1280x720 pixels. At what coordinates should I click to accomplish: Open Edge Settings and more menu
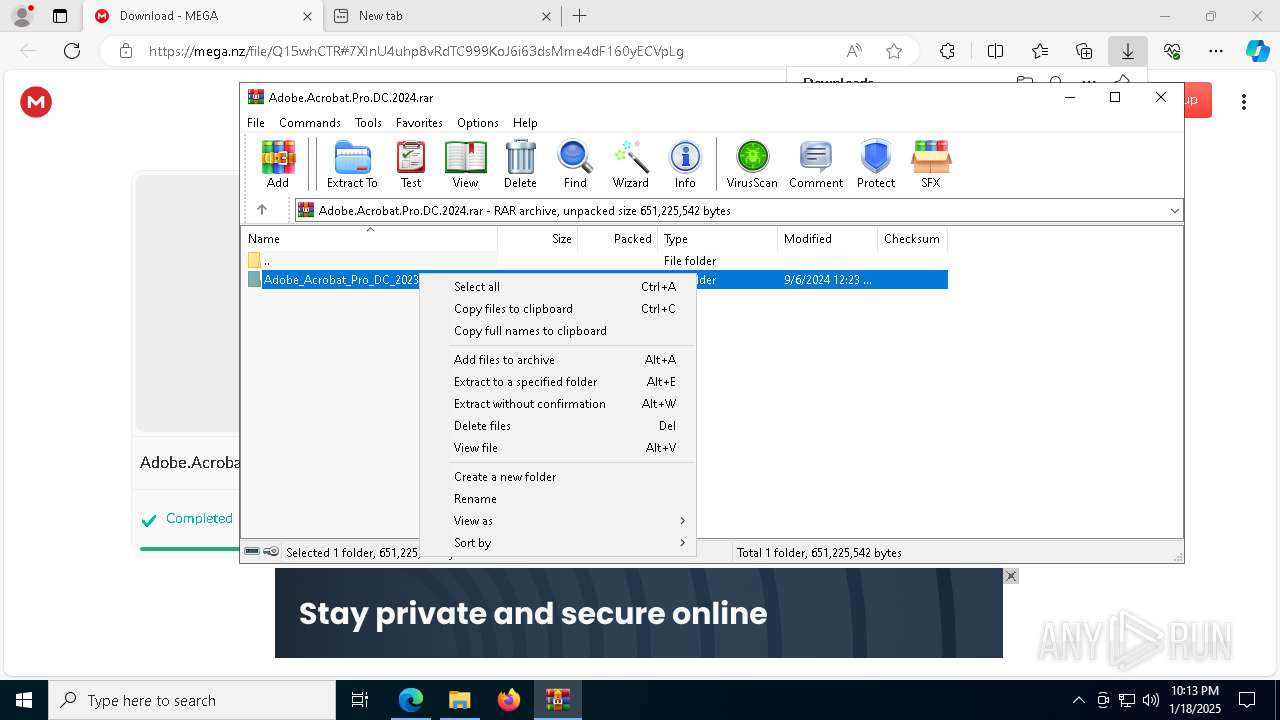(x=1216, y=51)
